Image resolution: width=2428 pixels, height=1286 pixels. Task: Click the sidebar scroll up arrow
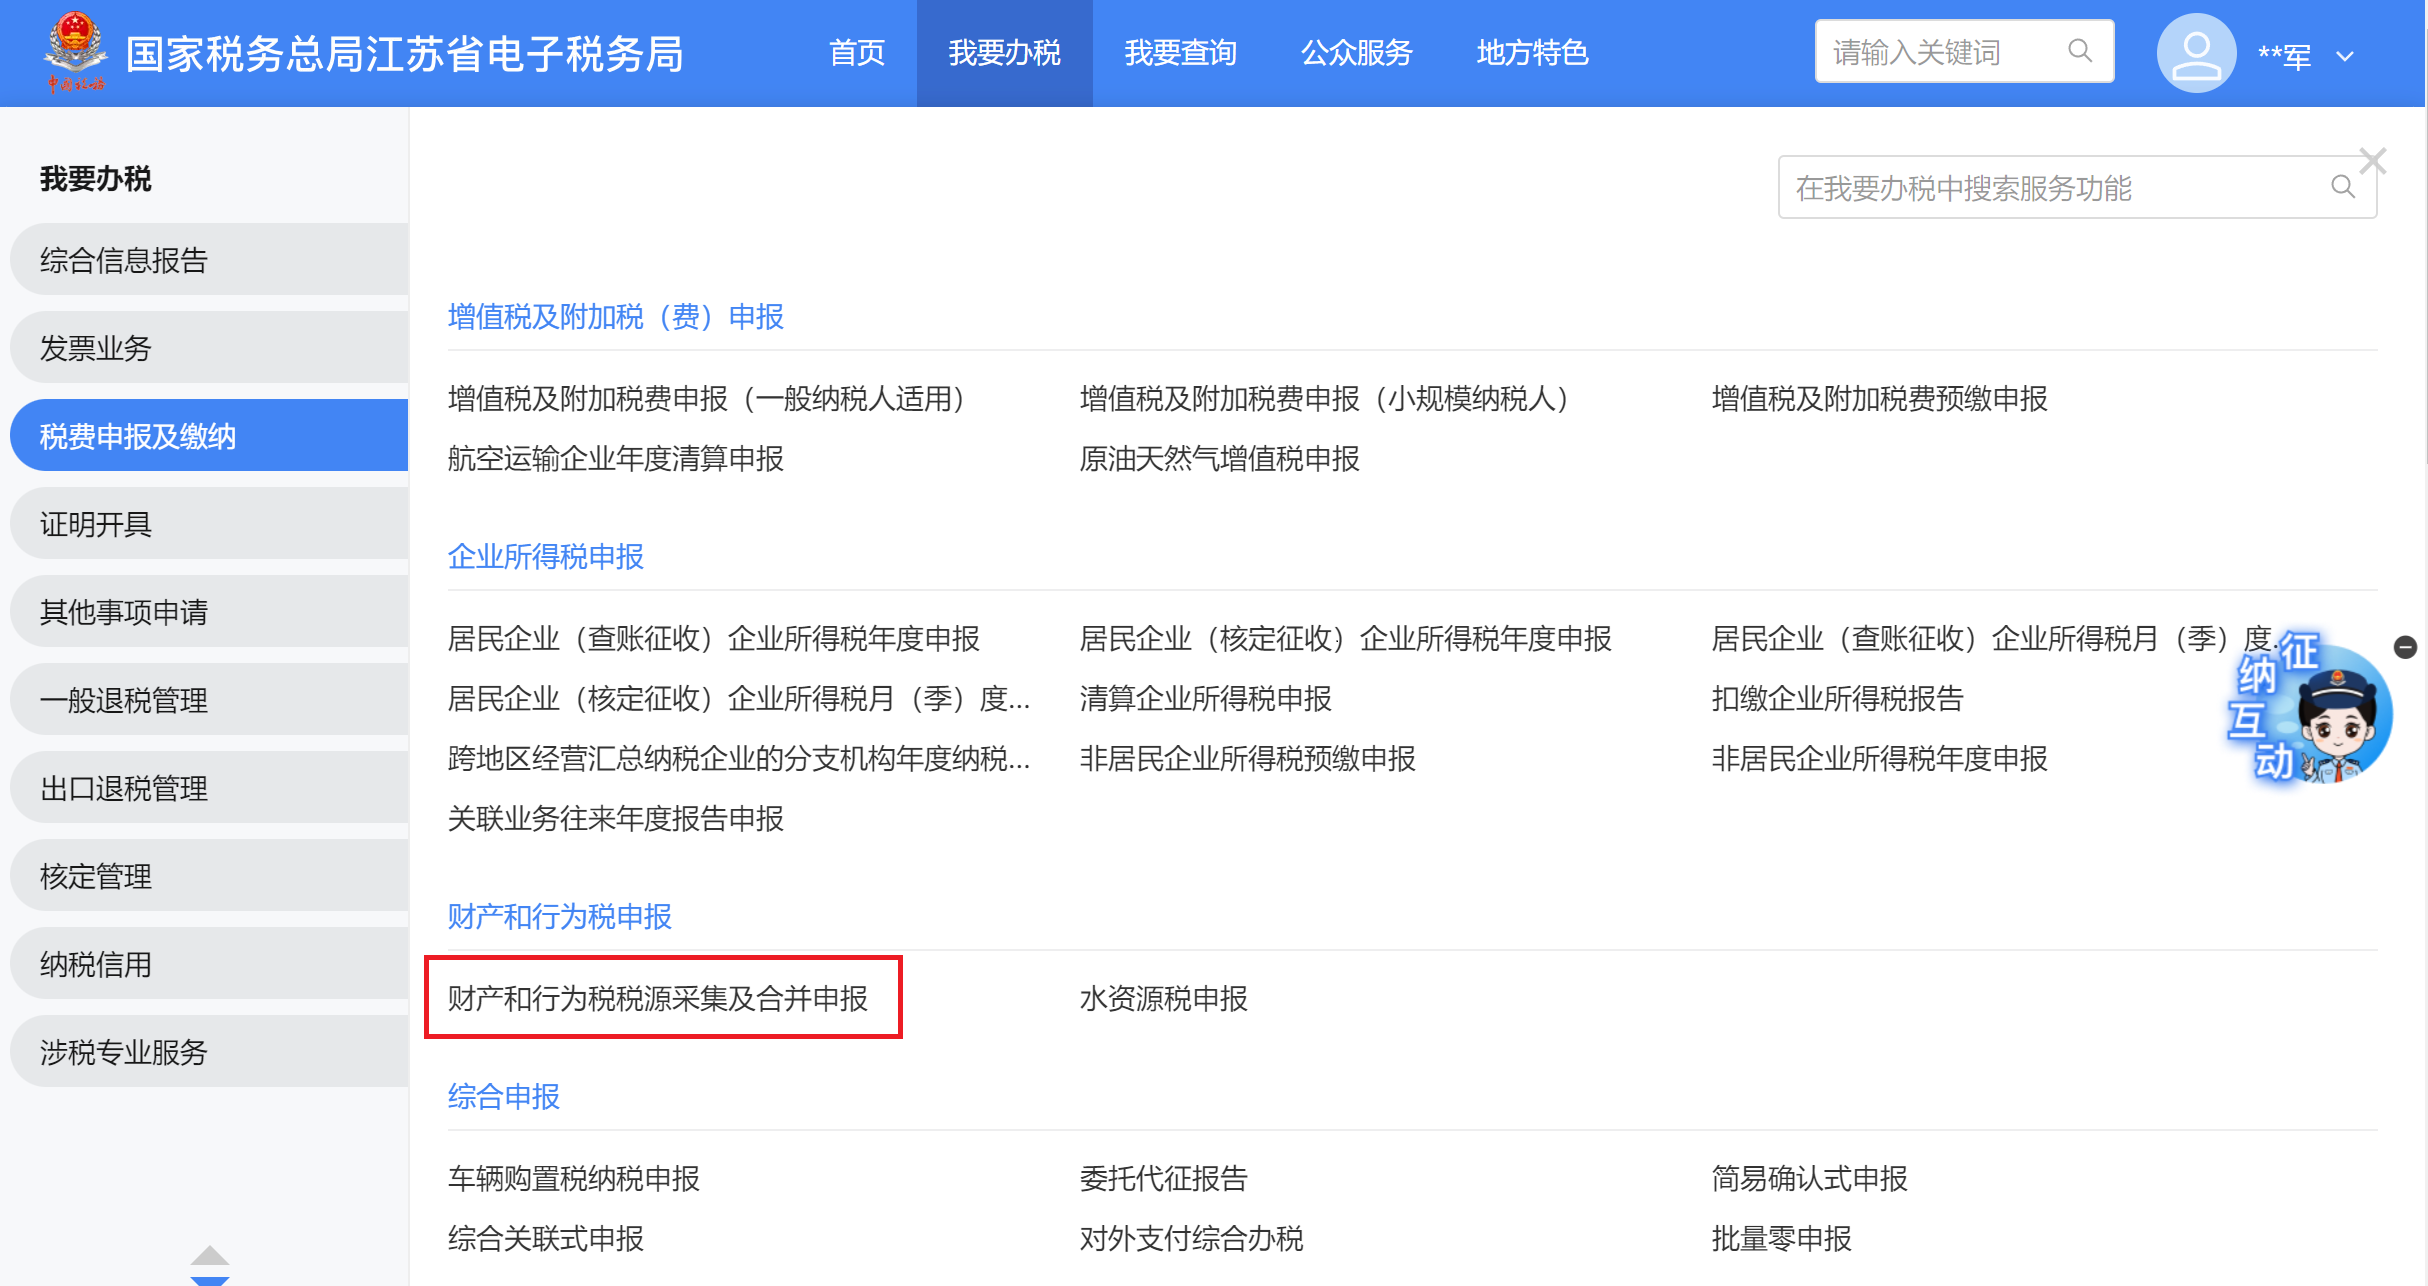209,1255
